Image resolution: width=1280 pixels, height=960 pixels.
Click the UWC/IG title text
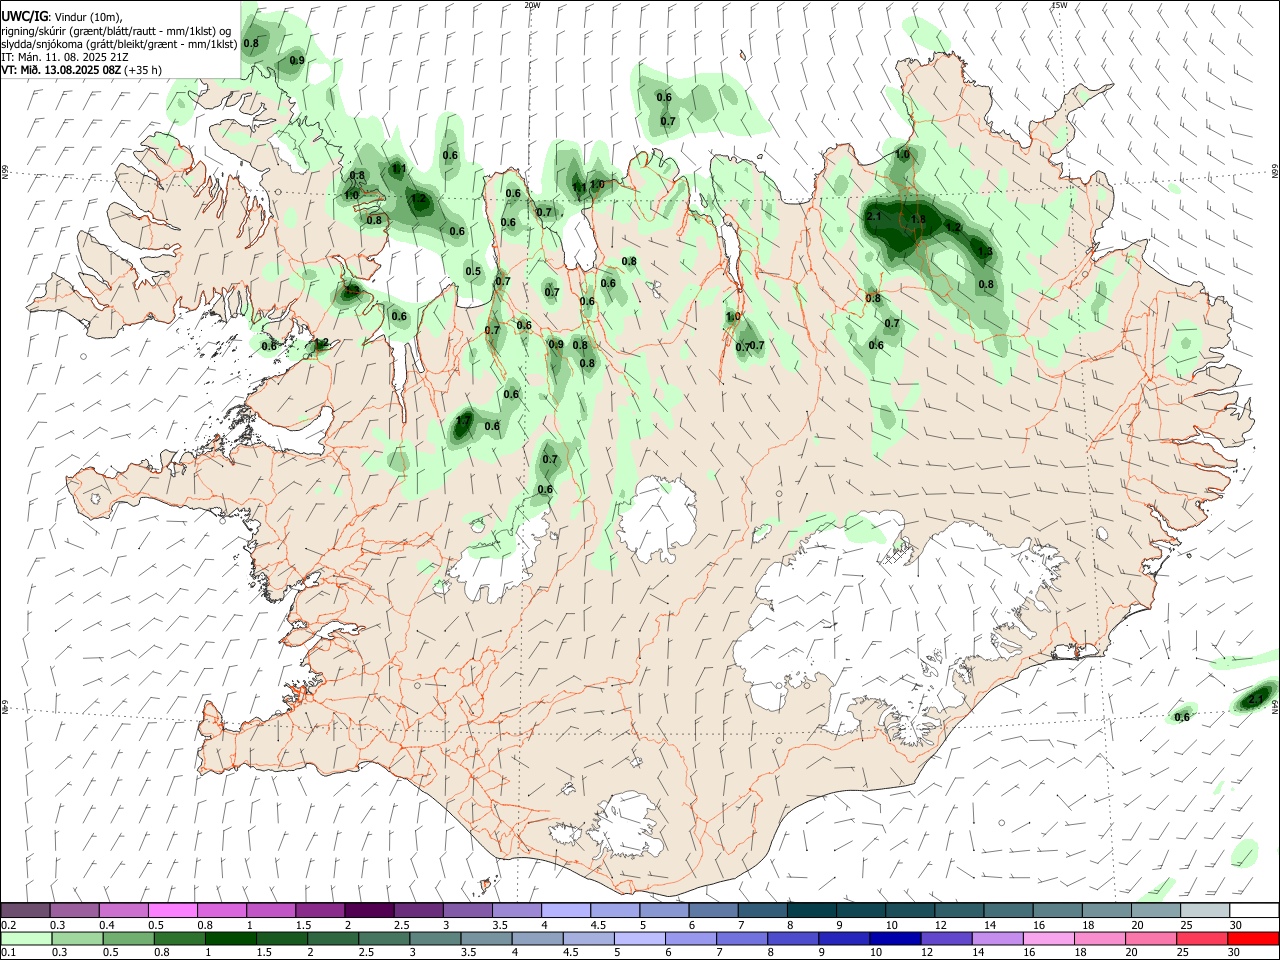(x=24, y=15)
